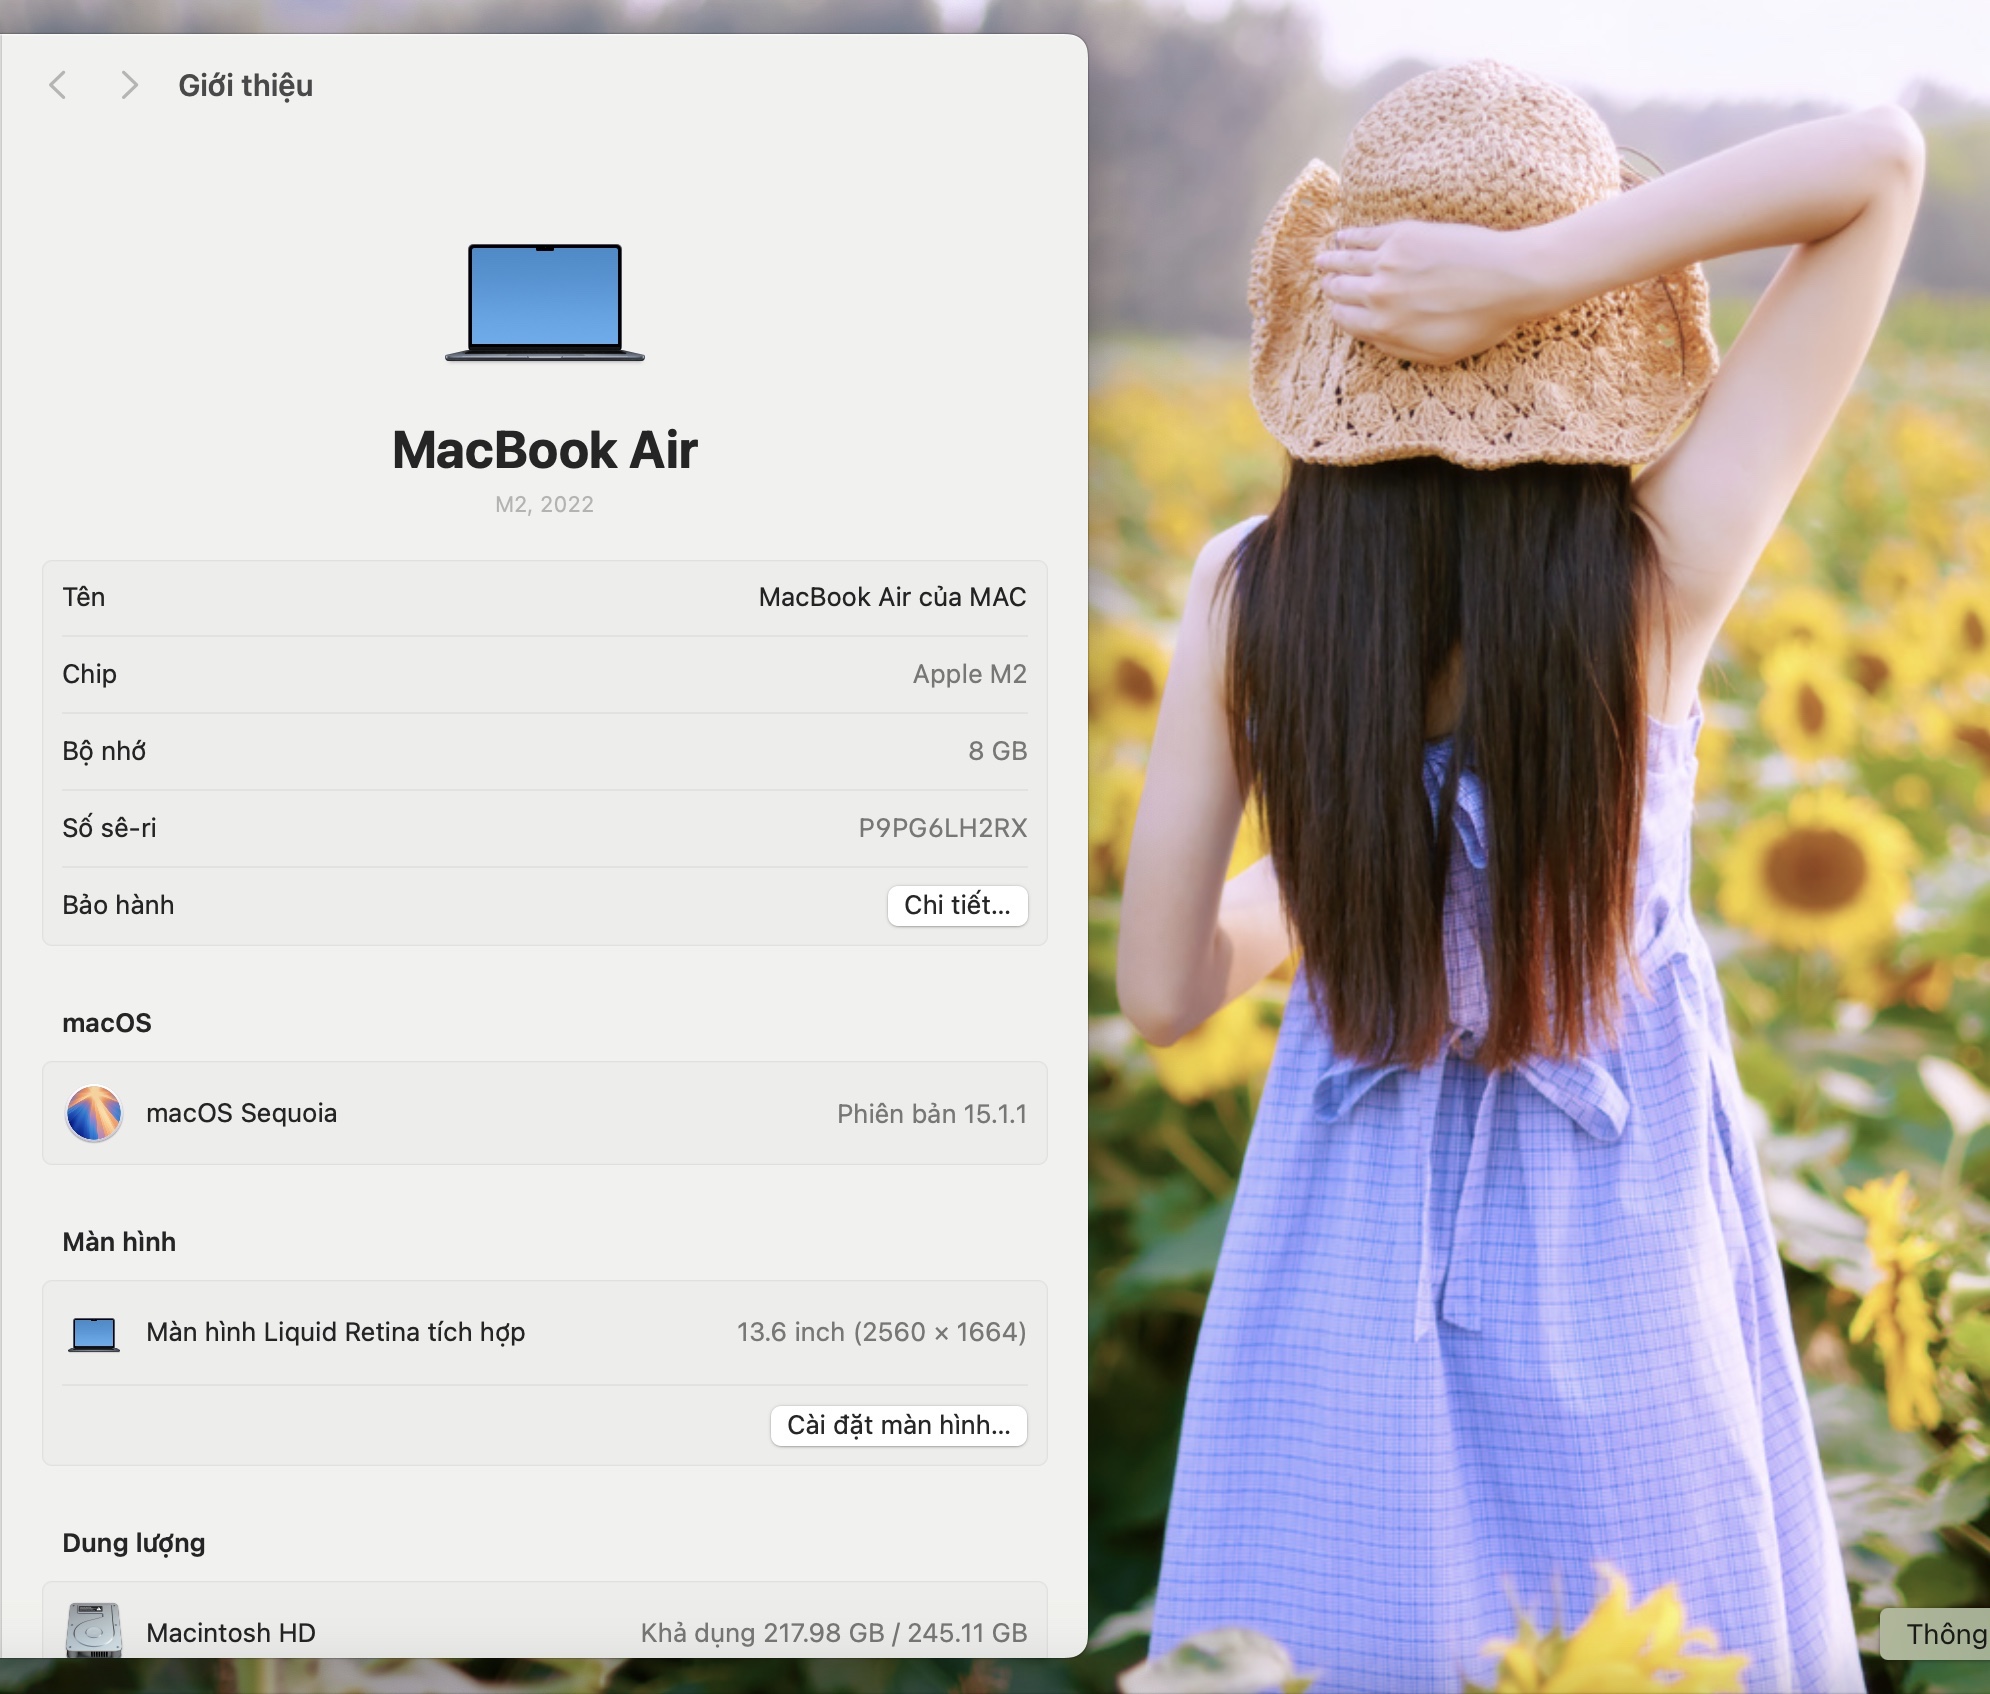
Task: Click the built-in display laptop icon
Action: coord(94,1333)
